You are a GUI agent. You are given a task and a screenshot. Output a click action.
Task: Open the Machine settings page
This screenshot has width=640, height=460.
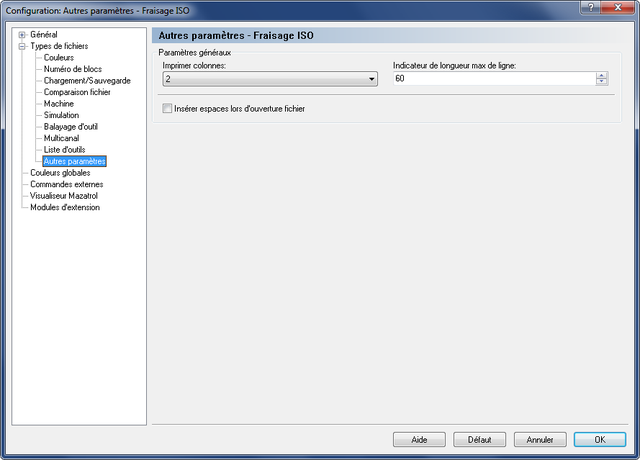(59, 104)
